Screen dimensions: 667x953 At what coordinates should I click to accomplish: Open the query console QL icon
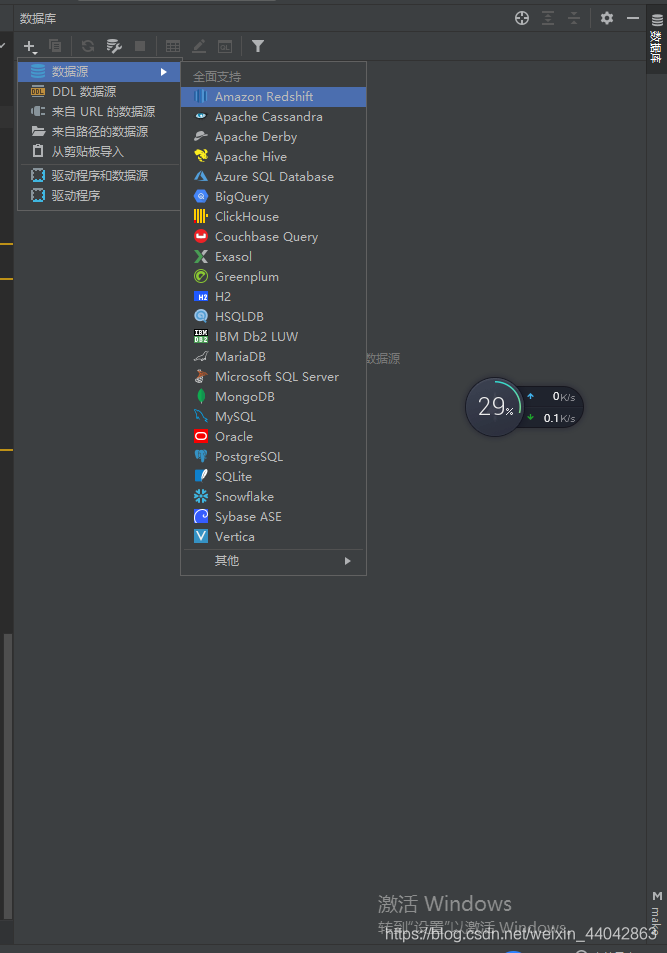(225, 46)
